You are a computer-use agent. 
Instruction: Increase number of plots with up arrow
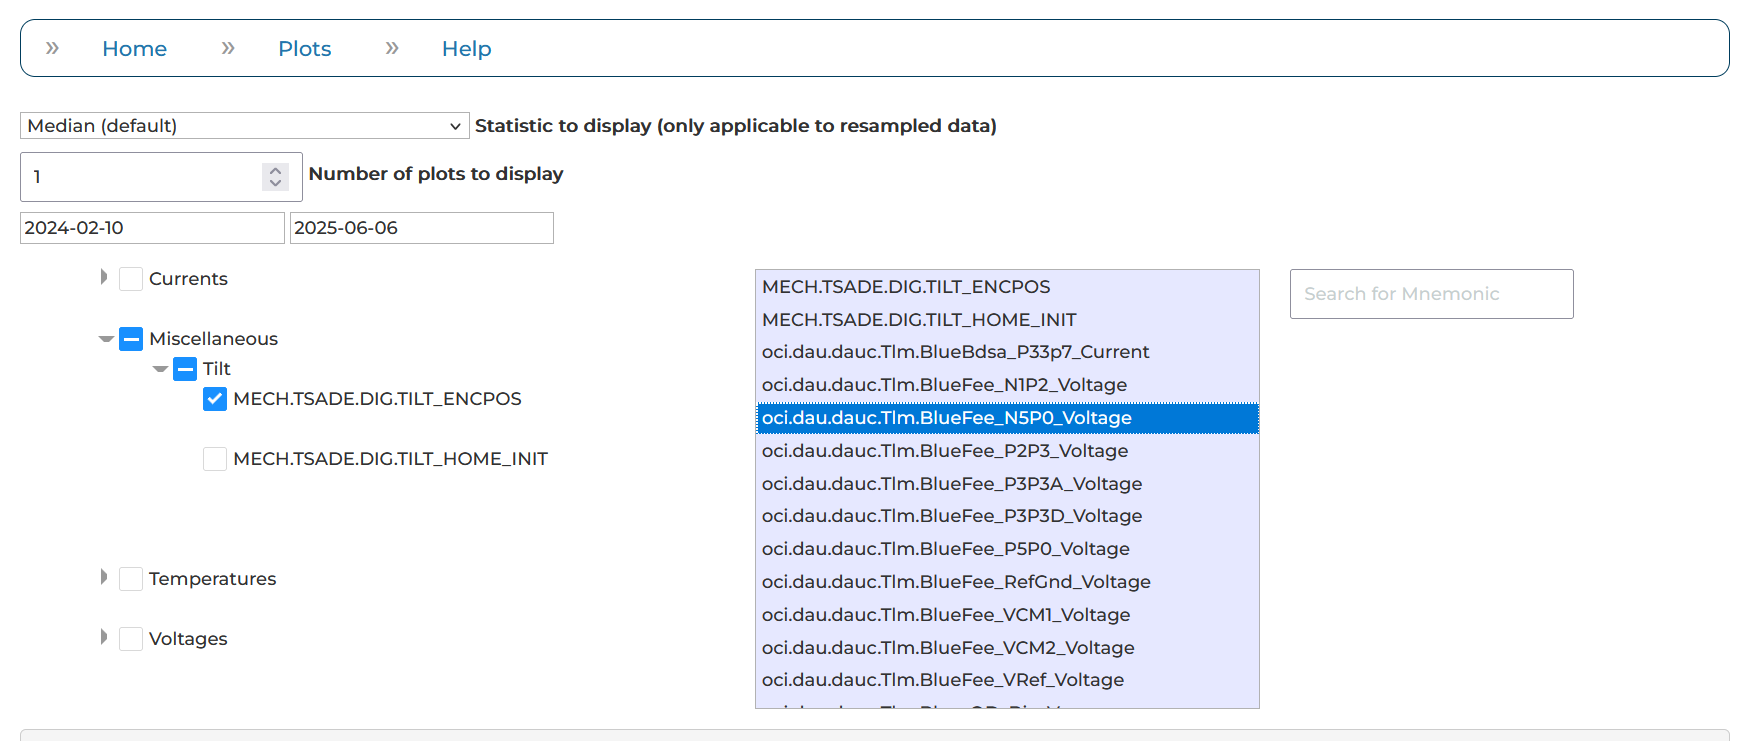tap(275, 171)
